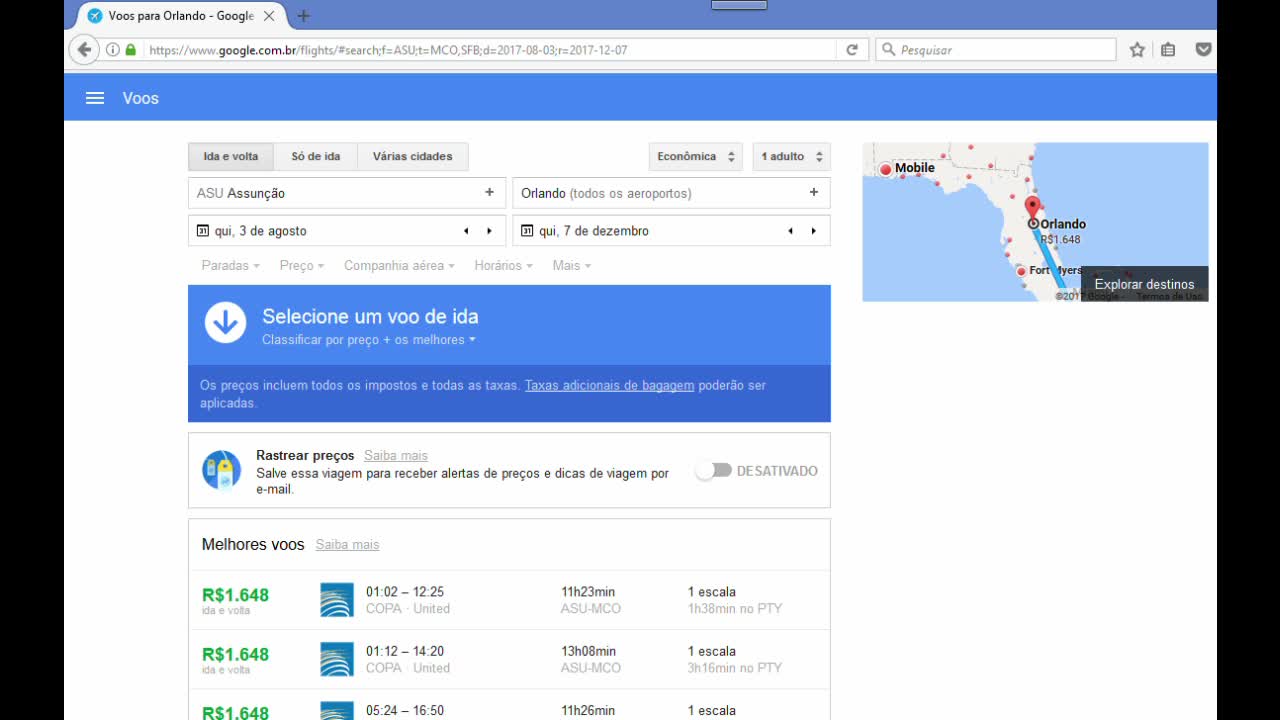Open a new tab with the plus button
The image size is (1280, 720).
(x=304, y=16)
